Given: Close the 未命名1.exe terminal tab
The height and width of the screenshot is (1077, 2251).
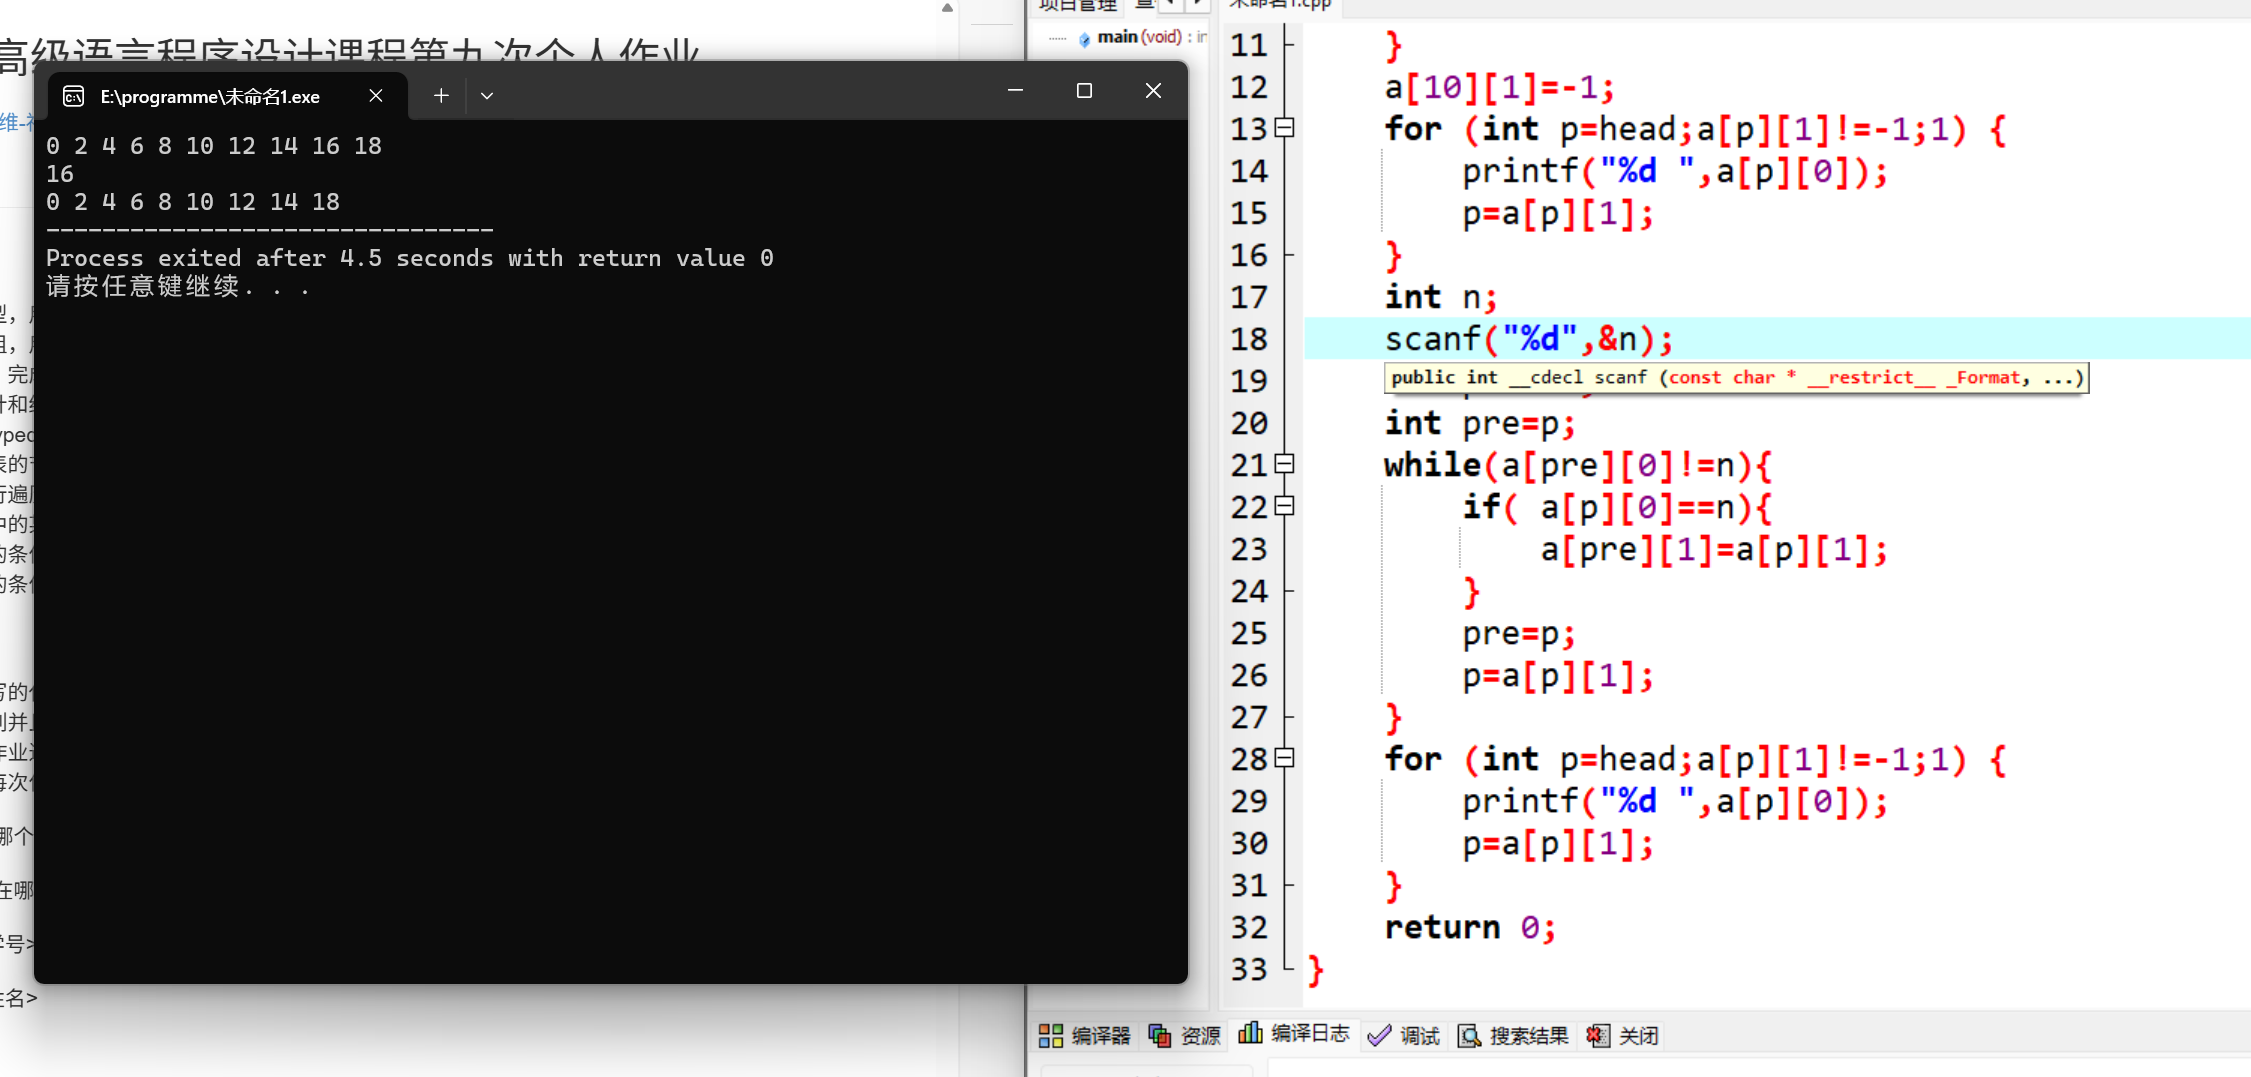Looking at the screenshot, I should coord(376,95).
